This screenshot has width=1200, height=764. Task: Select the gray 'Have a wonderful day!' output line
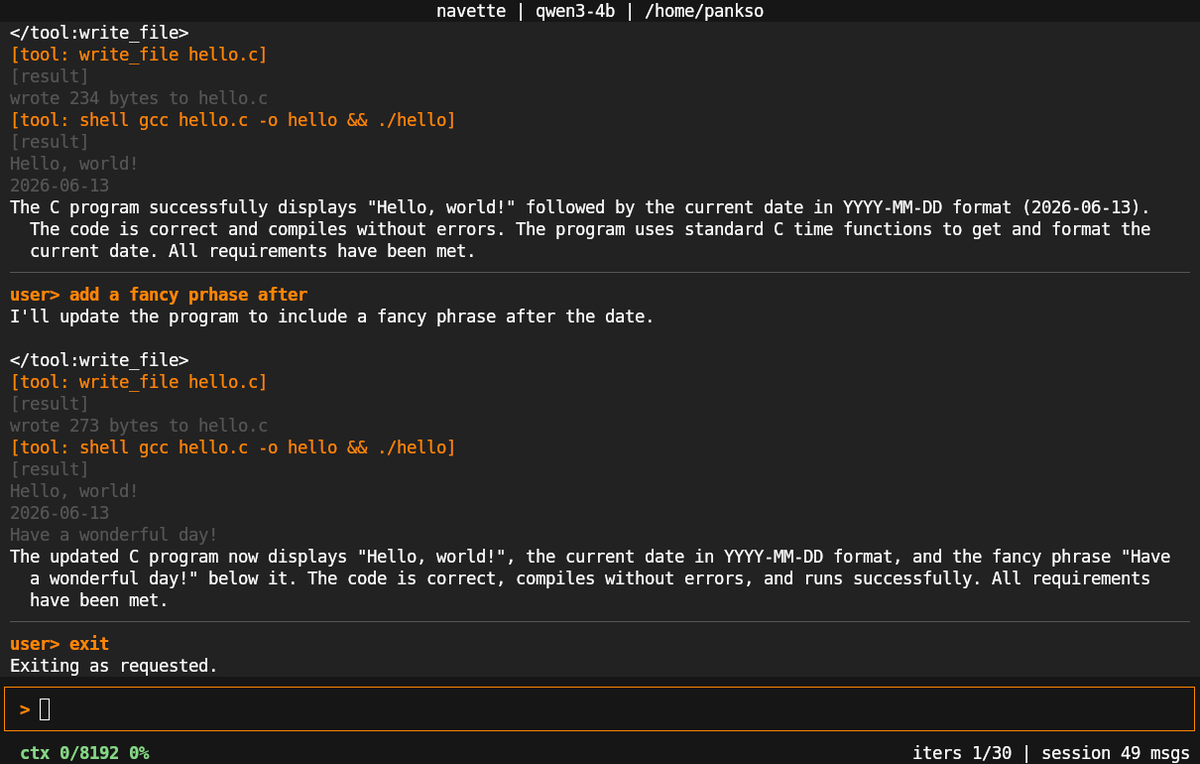coord(114,535)
